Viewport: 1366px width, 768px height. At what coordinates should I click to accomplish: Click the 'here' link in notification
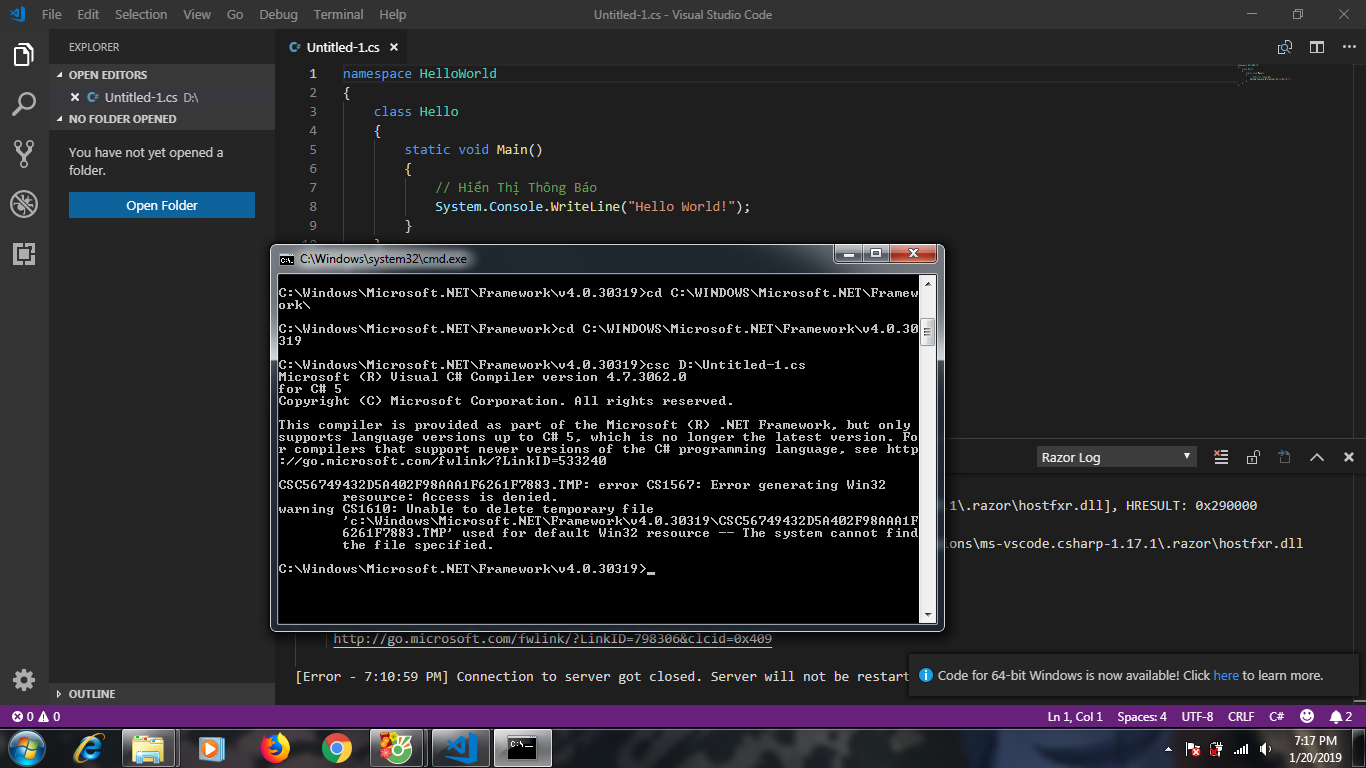1225,675
